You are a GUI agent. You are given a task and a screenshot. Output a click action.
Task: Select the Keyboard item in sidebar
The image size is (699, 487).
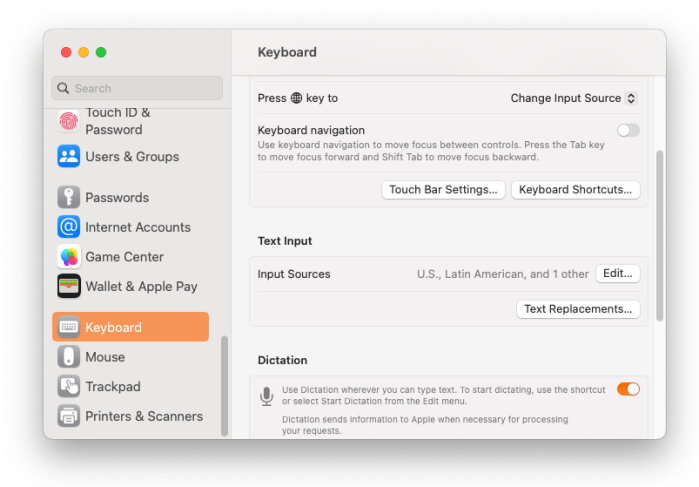(130, 327)
